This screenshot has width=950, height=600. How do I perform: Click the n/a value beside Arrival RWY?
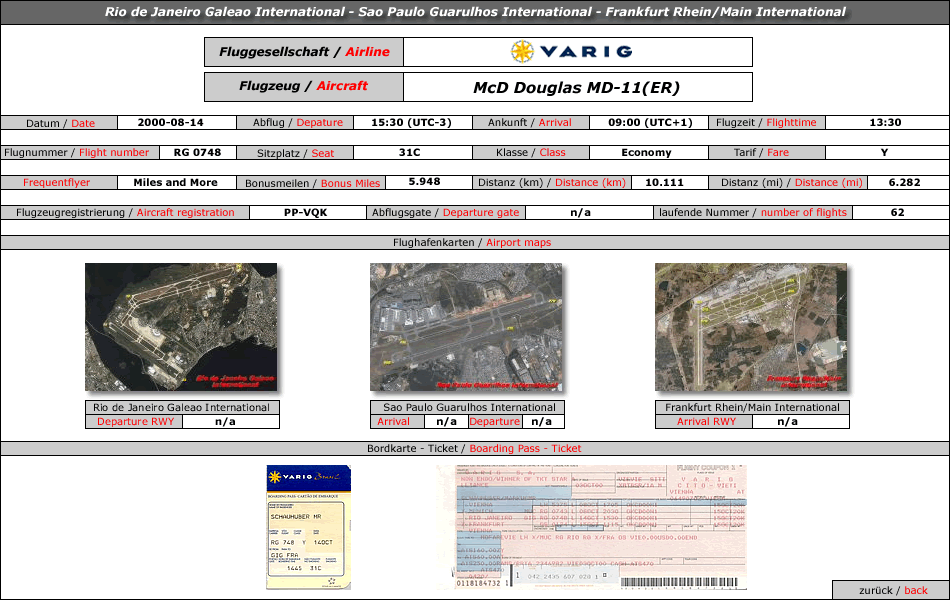787,422
